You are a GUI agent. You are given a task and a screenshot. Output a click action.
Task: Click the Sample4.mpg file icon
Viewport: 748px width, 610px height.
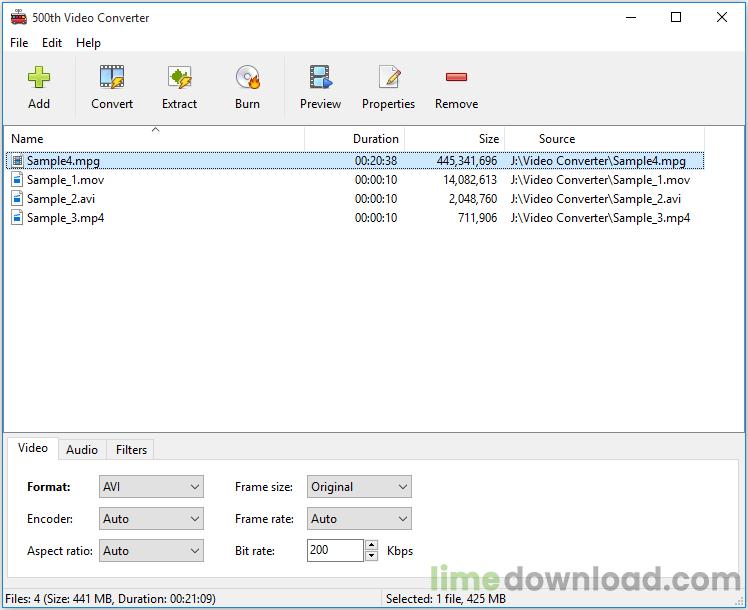tap(17, 161)
